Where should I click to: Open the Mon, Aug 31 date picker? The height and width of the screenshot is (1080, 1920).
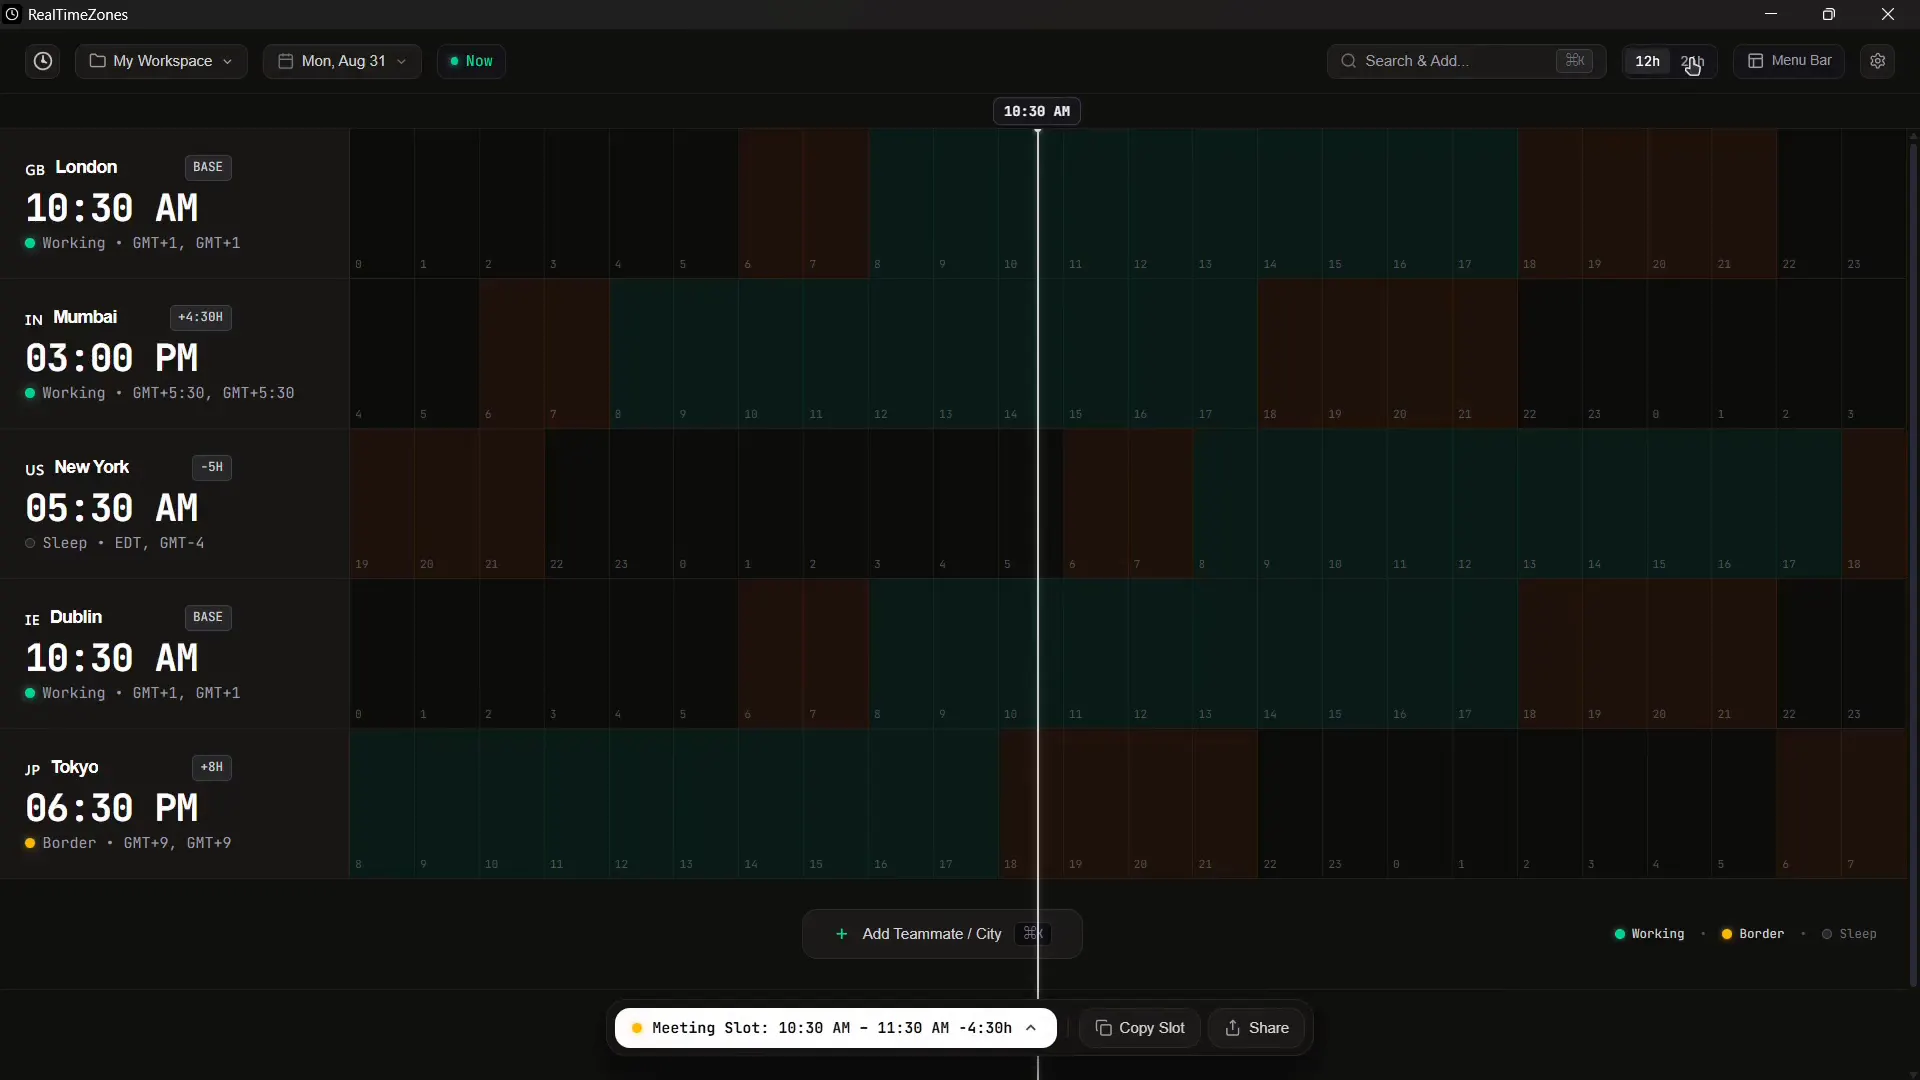(x=342, y=61)
